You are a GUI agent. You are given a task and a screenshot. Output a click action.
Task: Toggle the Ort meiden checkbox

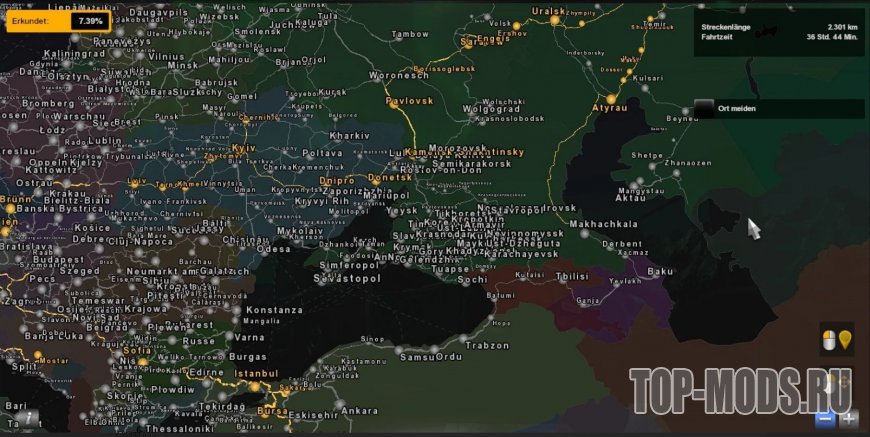704,109
